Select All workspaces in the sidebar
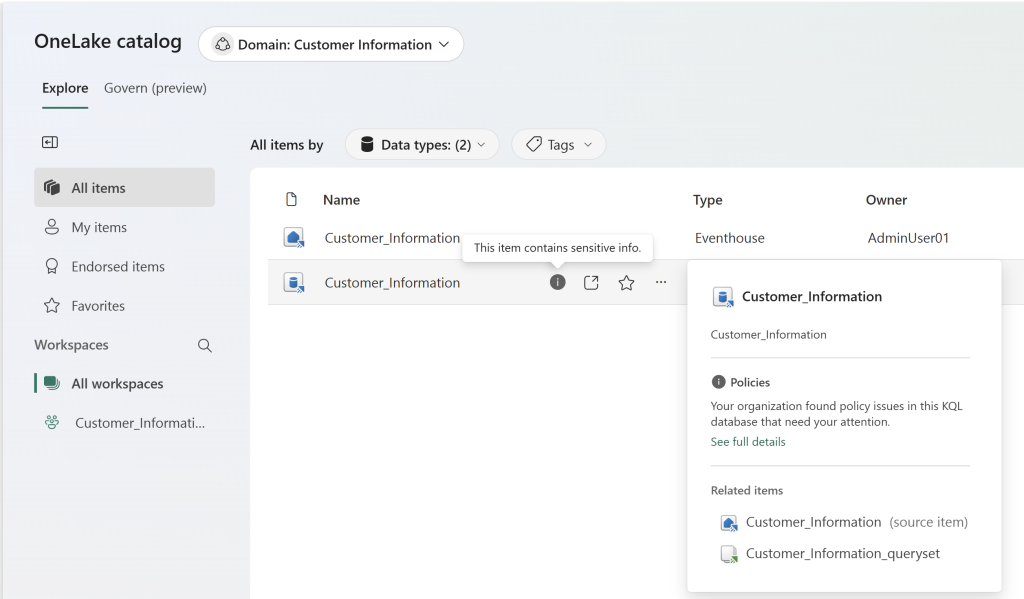The width and height of the screenshot is (1024, 599). click(124, 383)
